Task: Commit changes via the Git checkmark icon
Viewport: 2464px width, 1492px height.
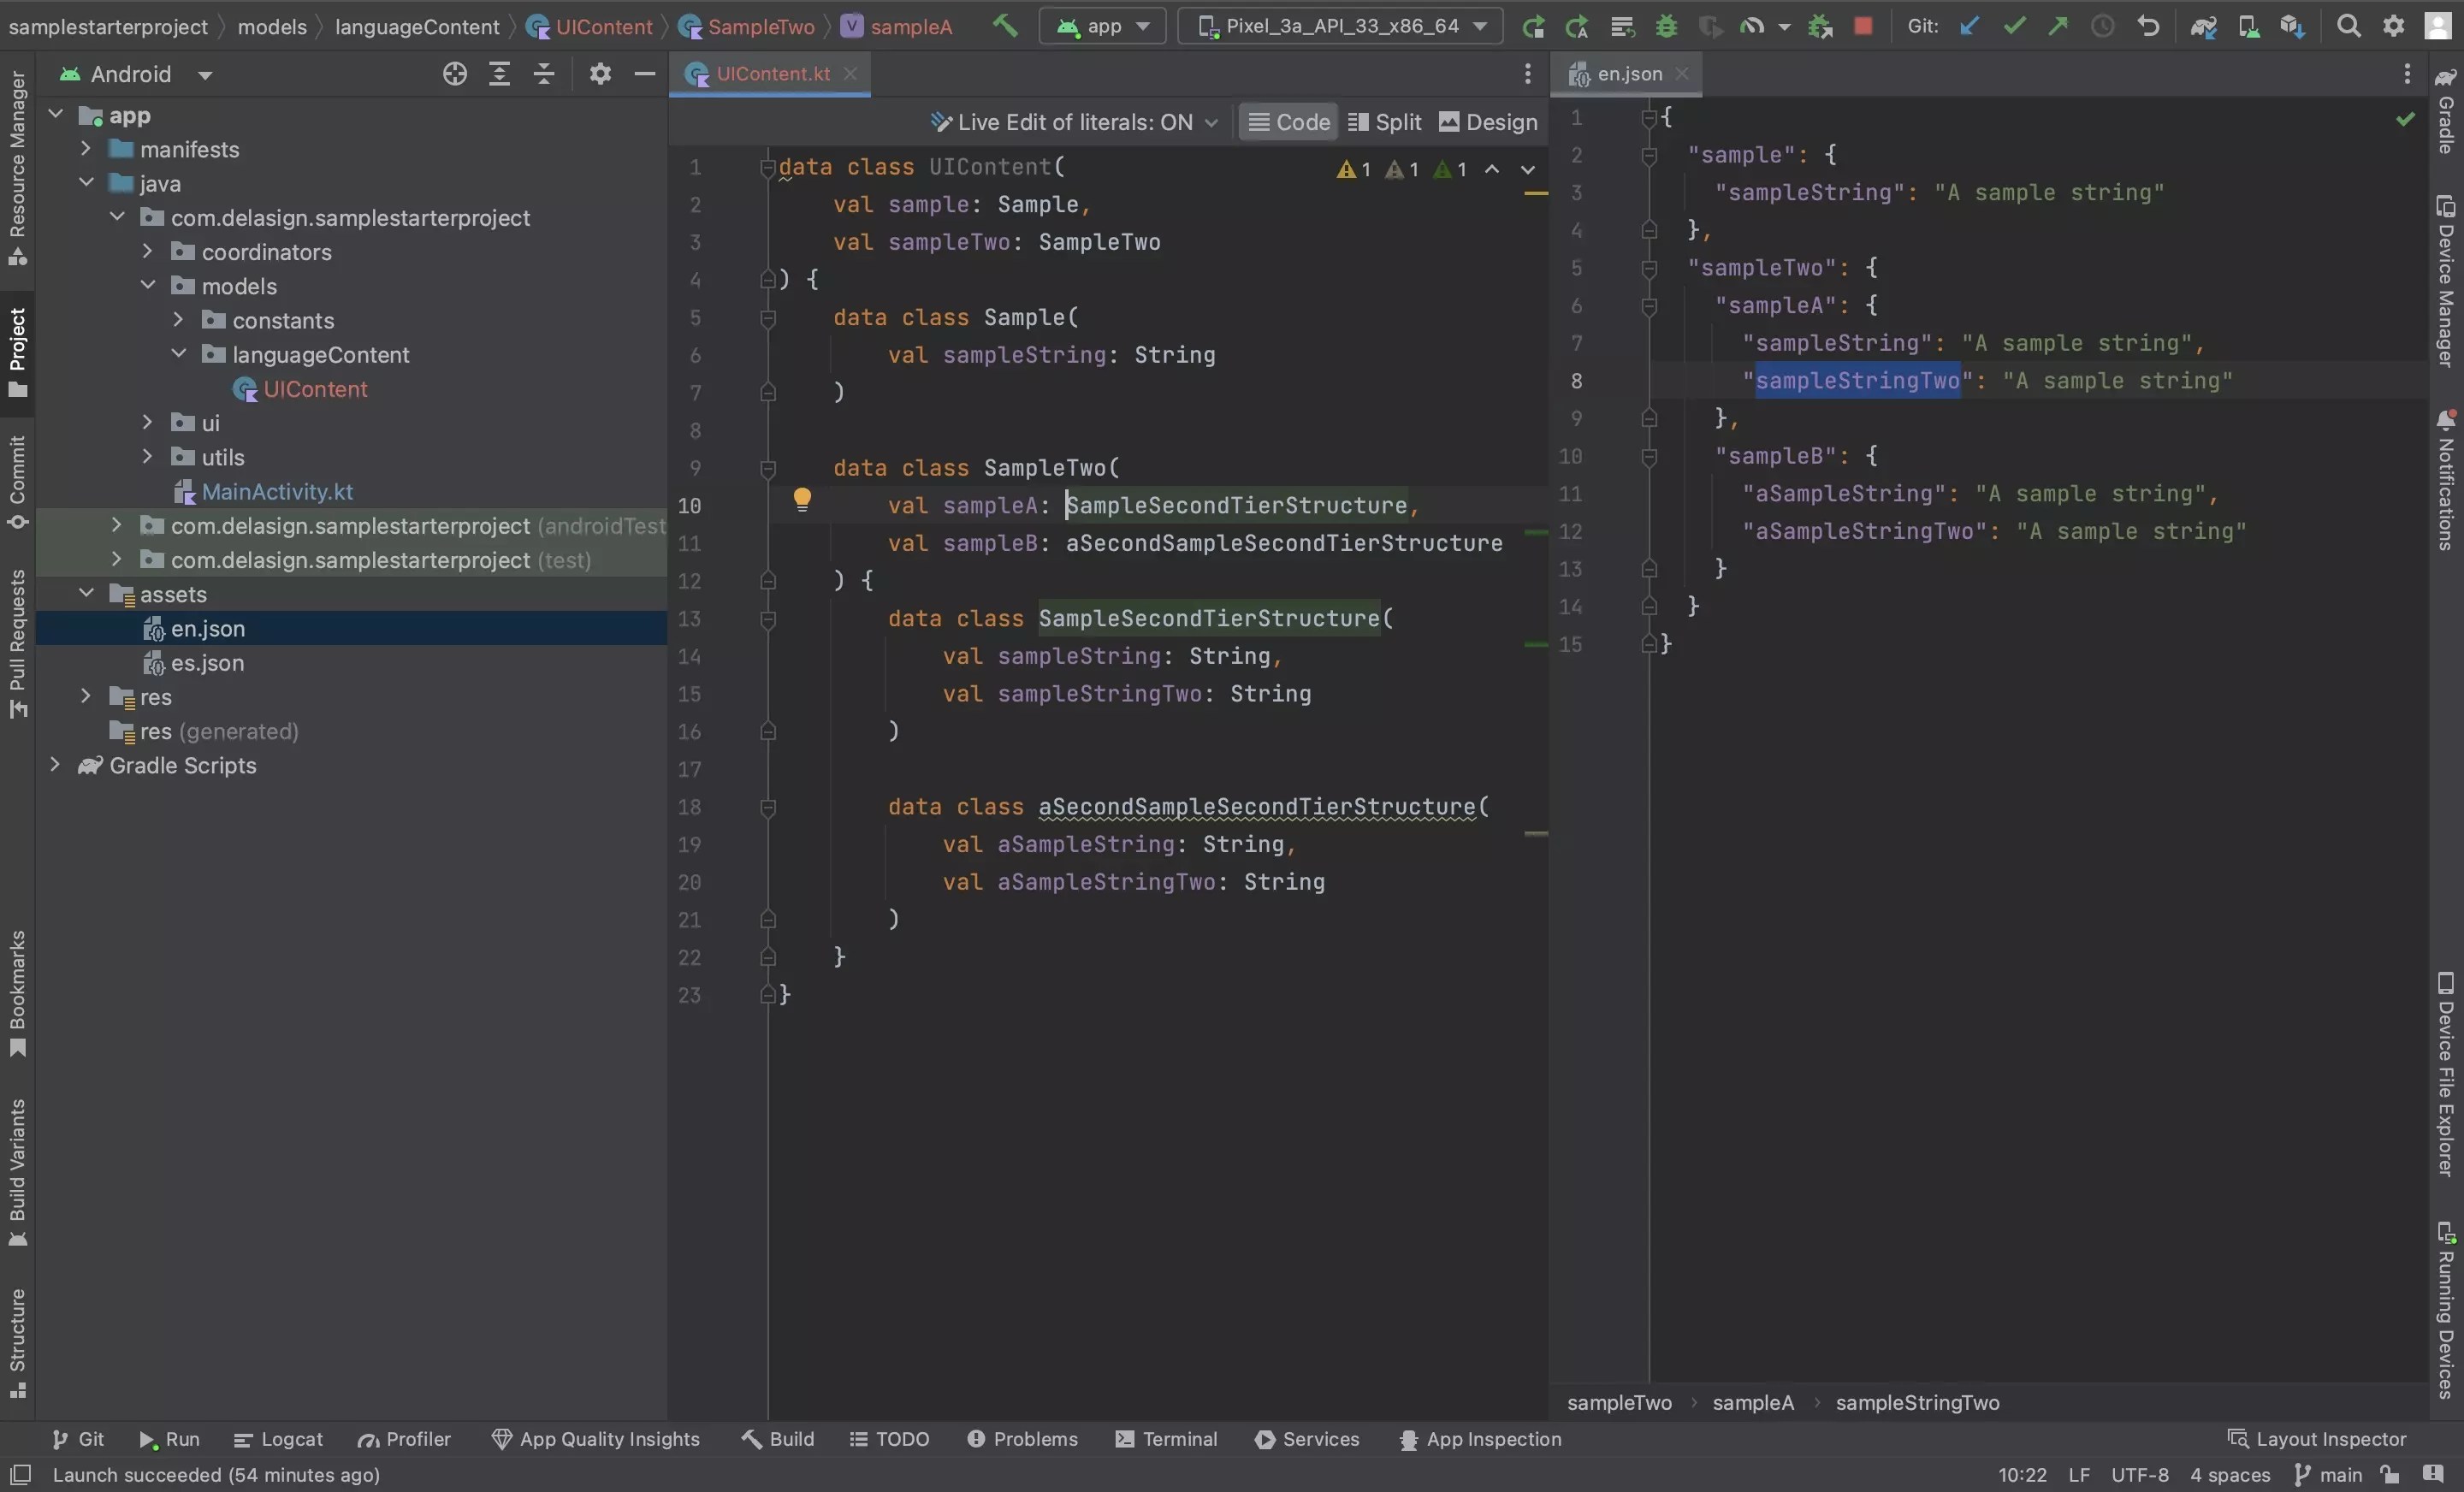Action: click(2015, 27)
